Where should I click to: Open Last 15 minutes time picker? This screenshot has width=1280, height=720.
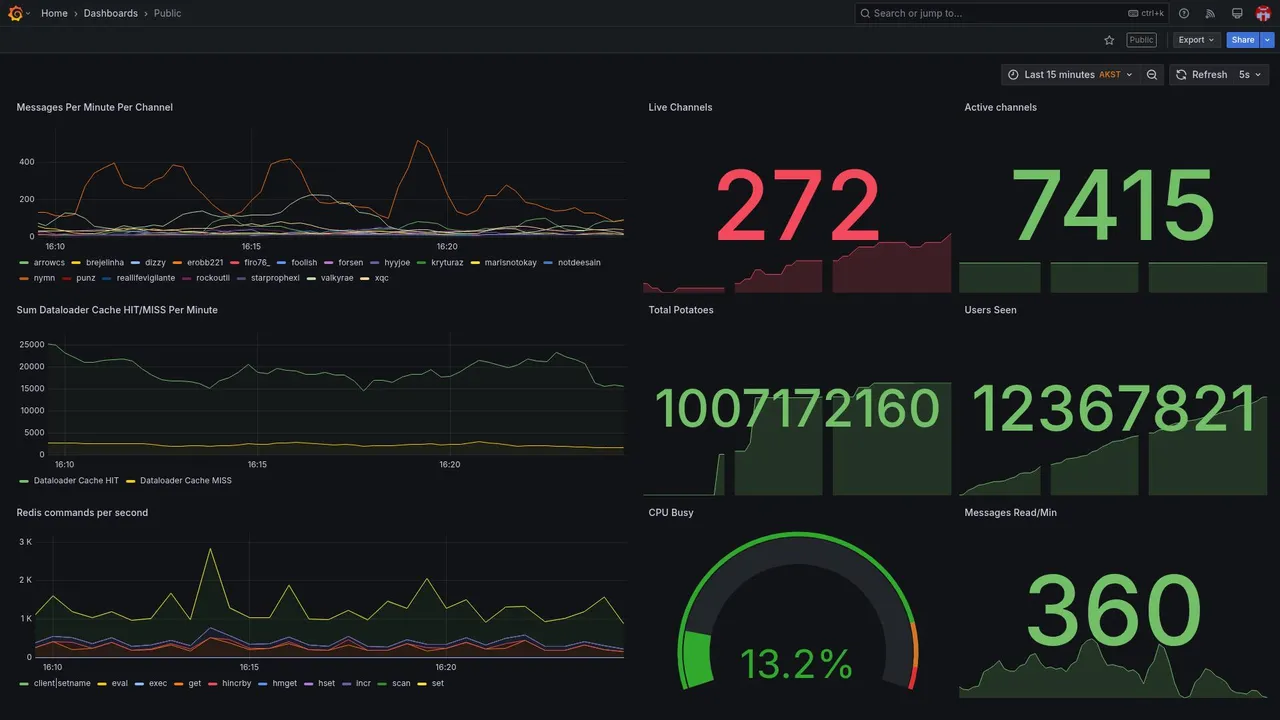click(x=1070, y=75)
